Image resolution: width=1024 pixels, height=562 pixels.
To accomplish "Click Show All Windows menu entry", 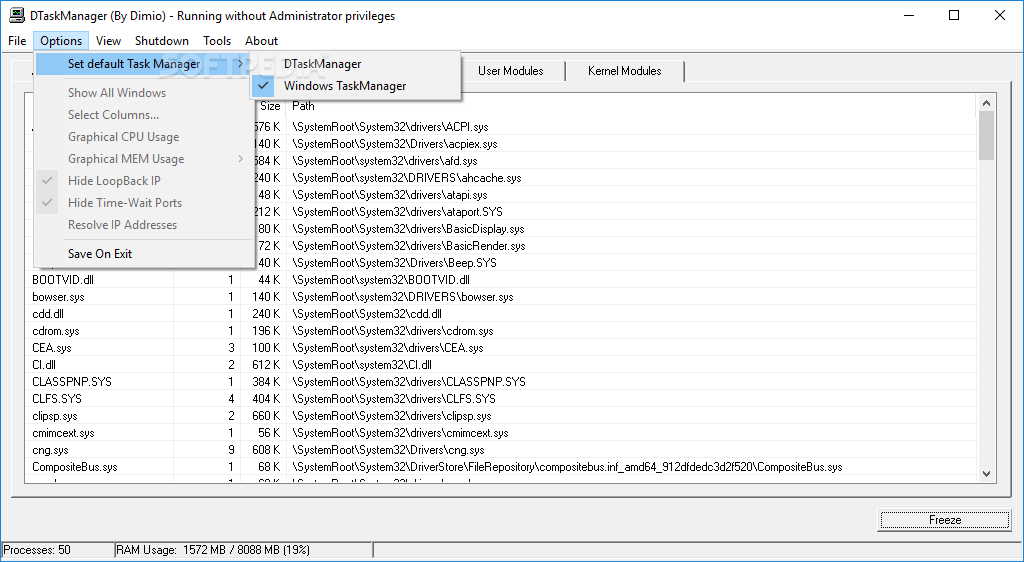I will tap(144, 93).
